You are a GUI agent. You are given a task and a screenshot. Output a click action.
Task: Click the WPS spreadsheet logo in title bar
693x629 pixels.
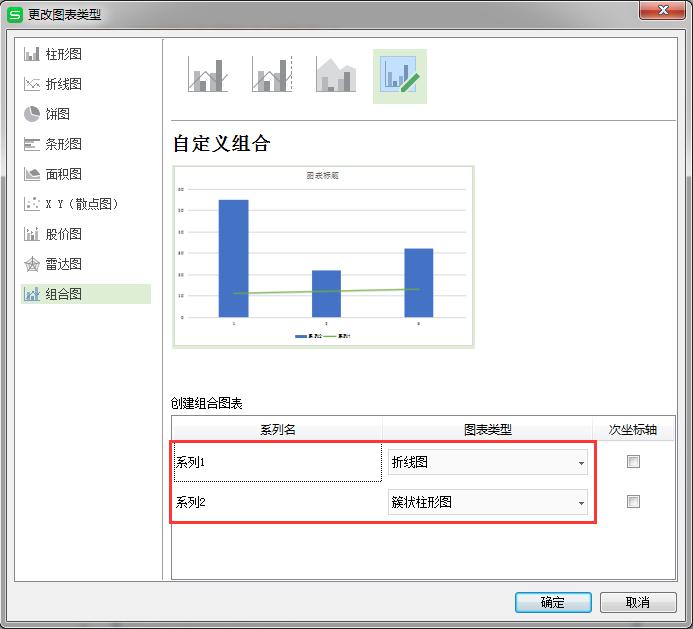click(15, 15)
